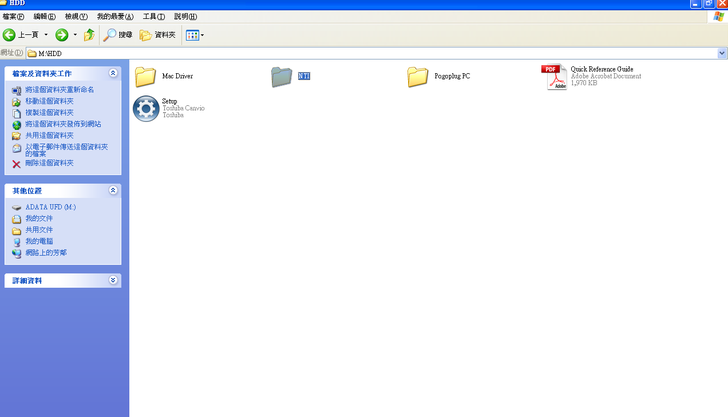
Task: Click the 我的電腦 computer icon
Action: pyautogui.click(x=16, y=242)
